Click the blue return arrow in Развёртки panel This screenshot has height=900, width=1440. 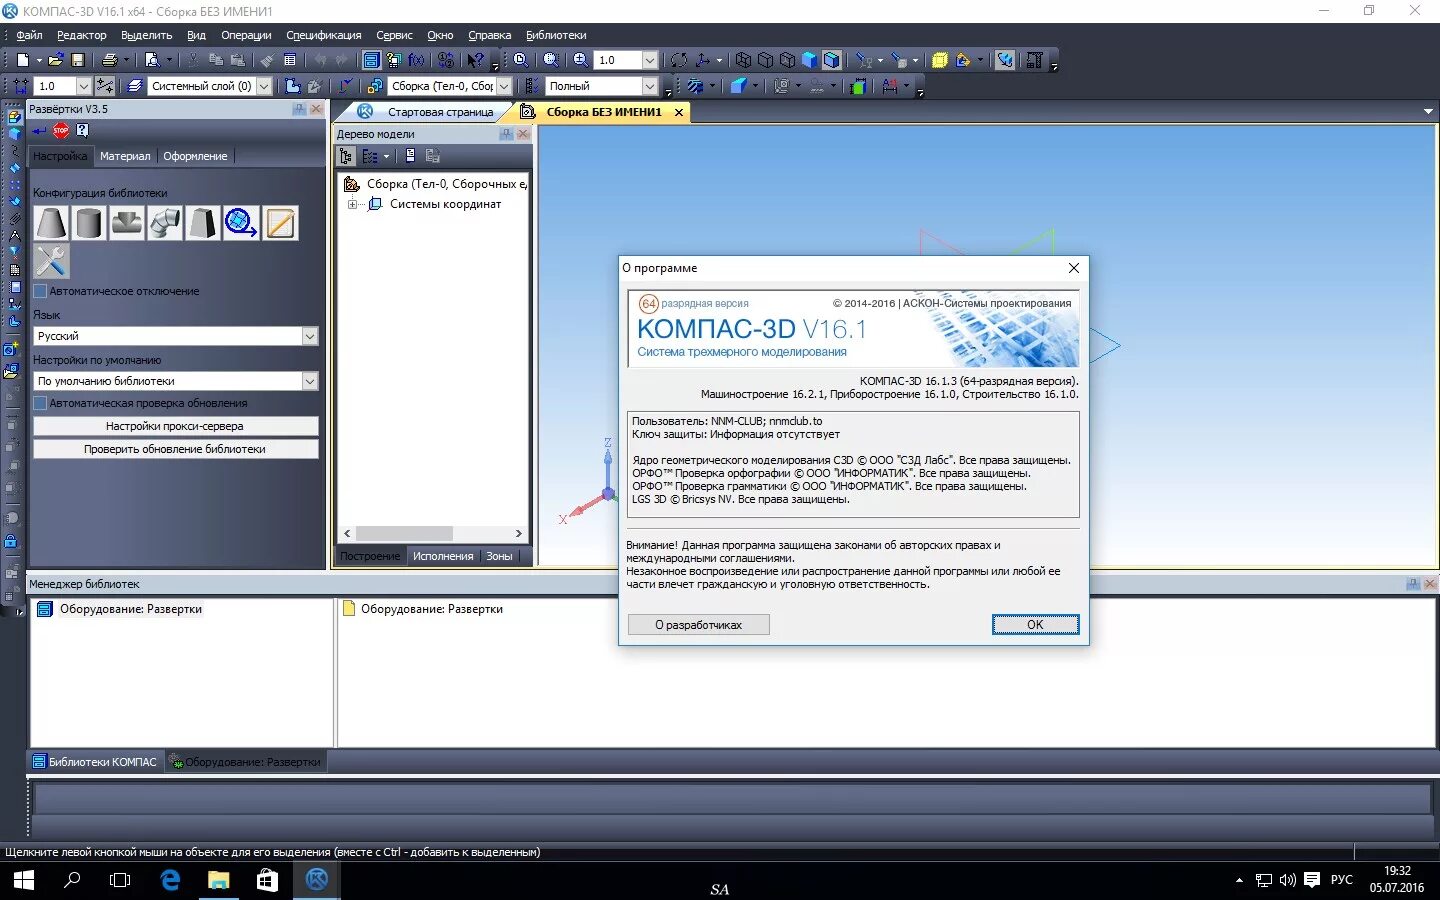(39, 131)
